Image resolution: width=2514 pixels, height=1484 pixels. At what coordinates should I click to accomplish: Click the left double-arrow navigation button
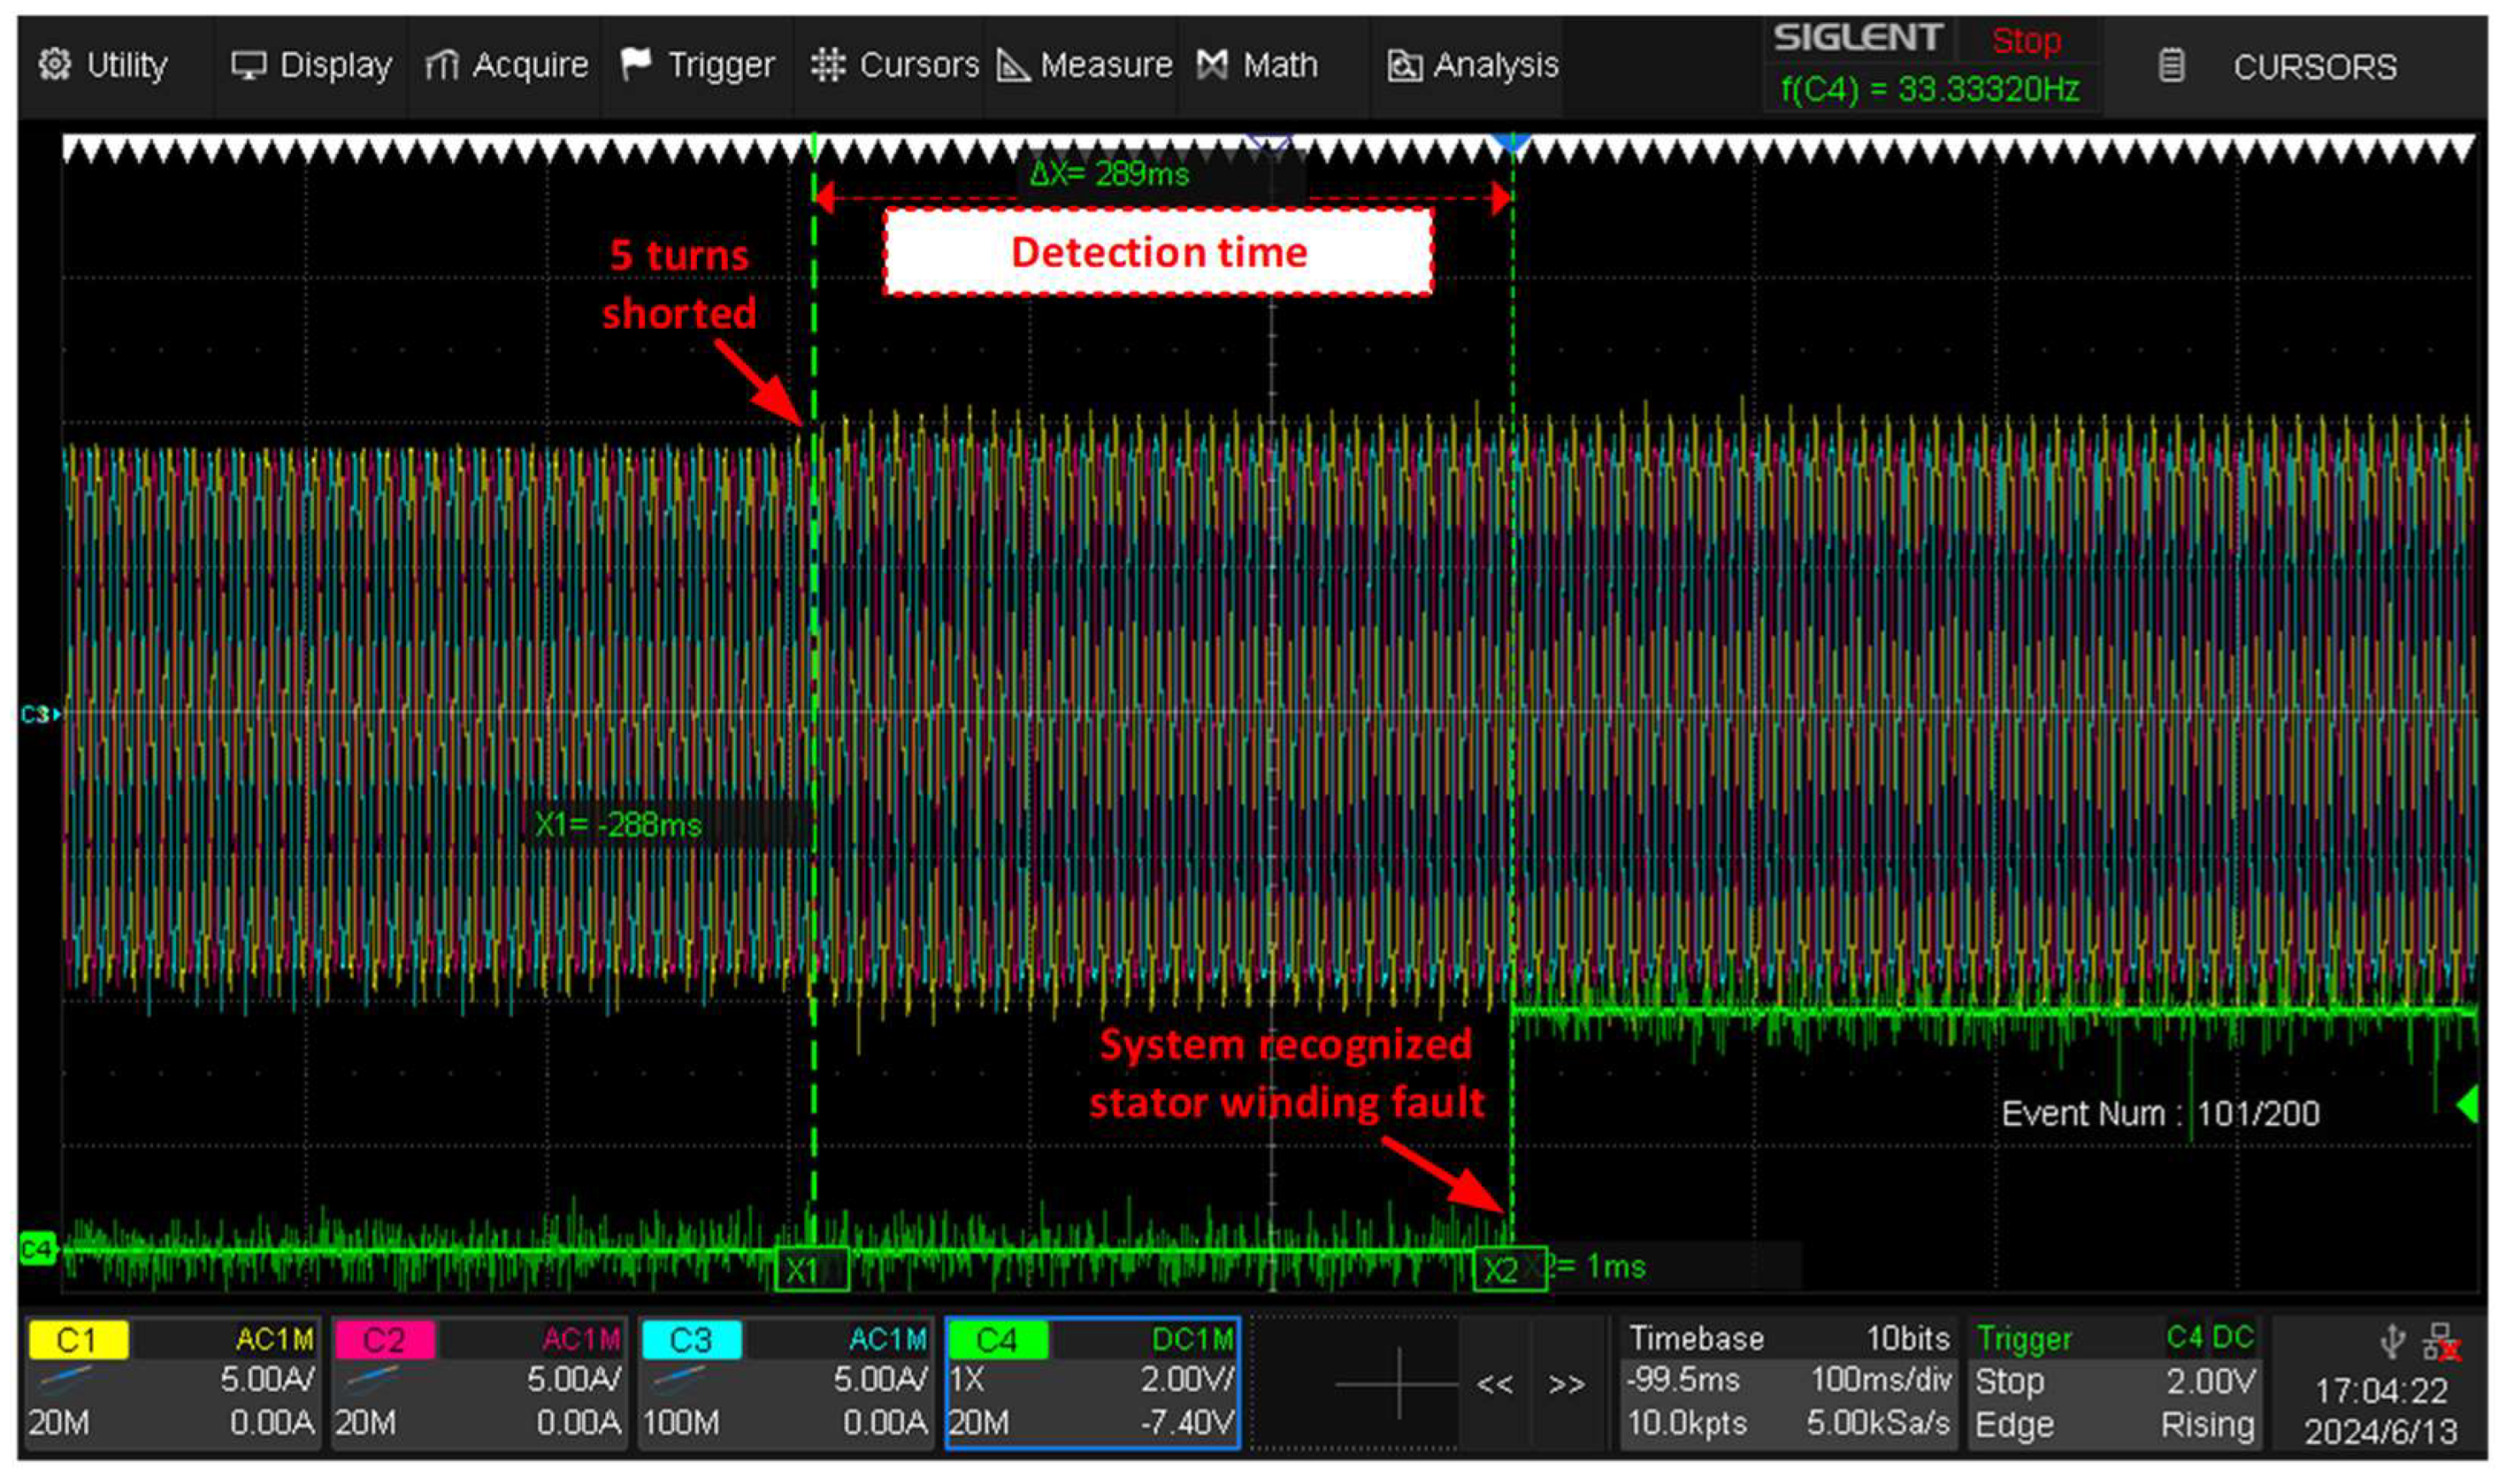[1495, 1385]
